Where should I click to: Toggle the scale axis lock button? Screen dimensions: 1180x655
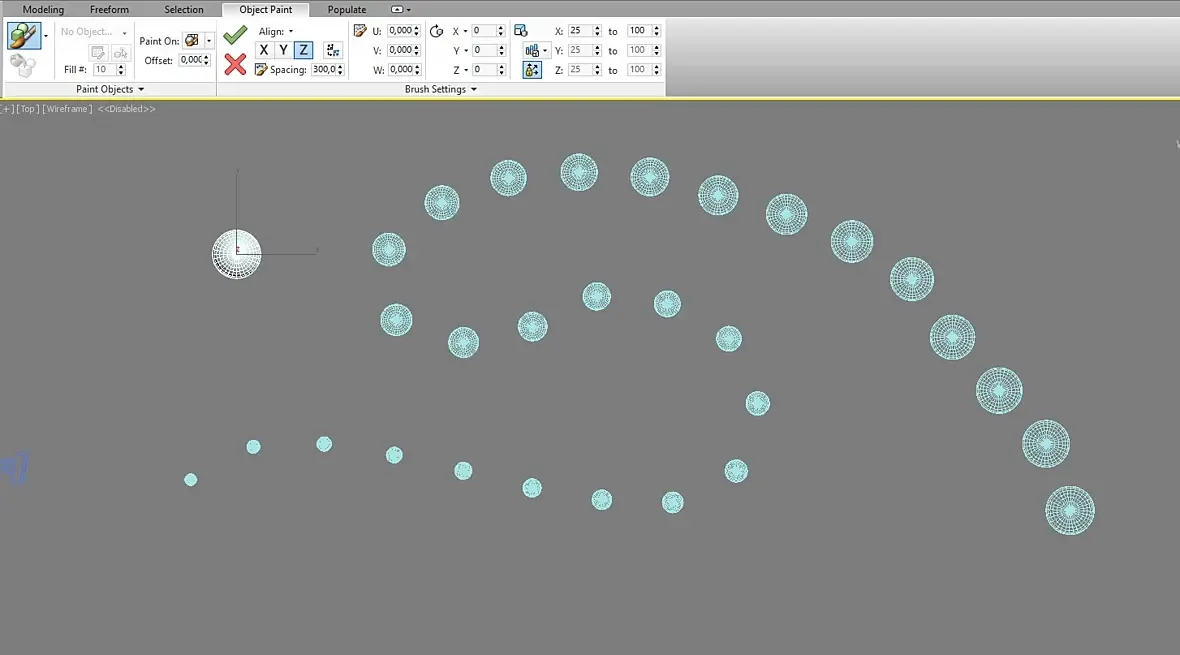coord(532,69)
